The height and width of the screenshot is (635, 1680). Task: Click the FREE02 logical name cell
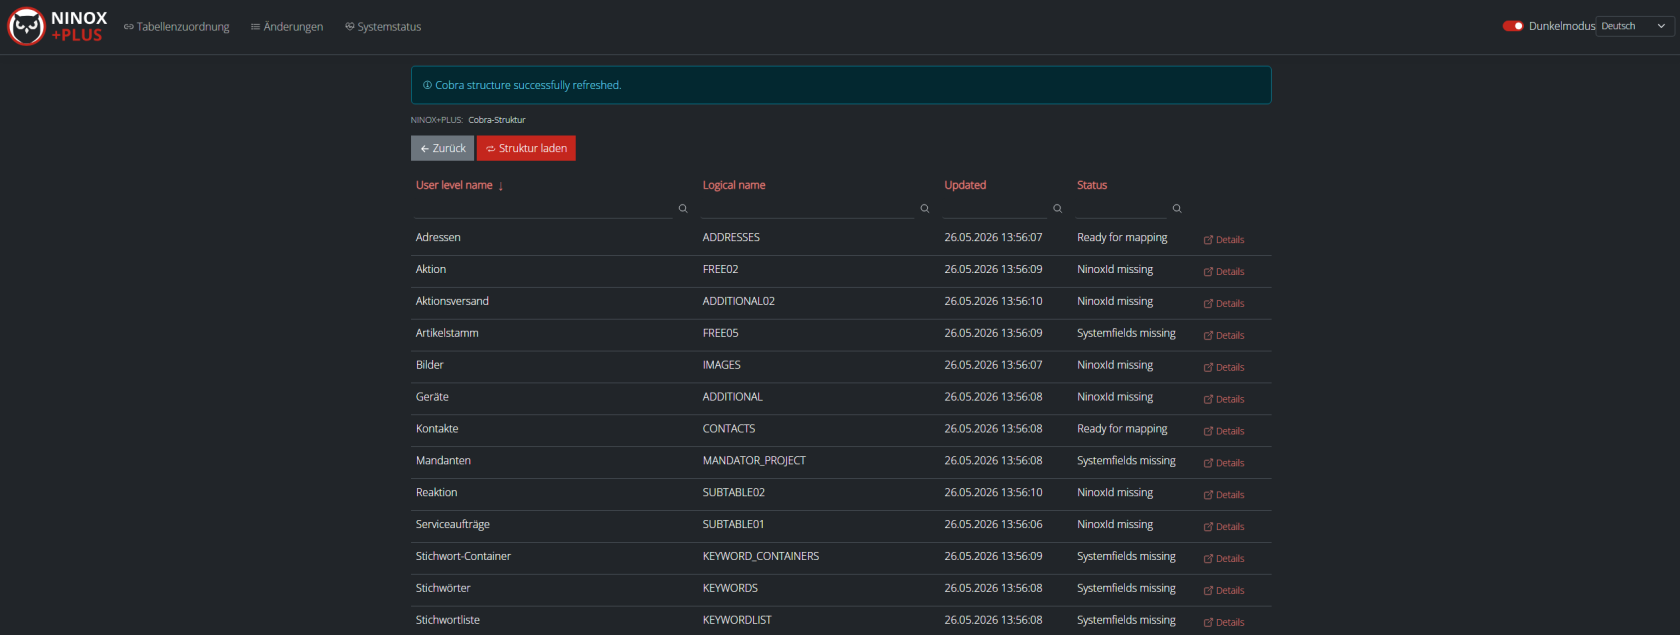click(x=720, y=270)
